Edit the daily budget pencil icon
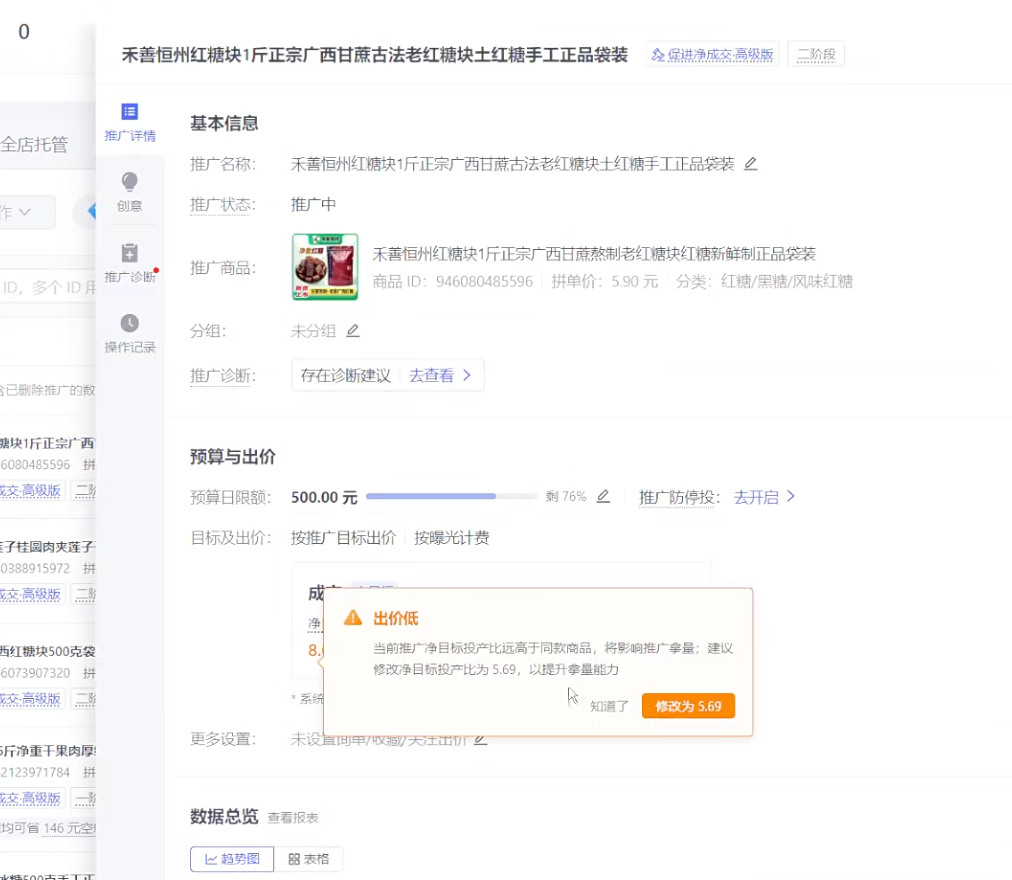This screenshot has width=1012, height=880. pyautogui.click(x=603, y=496)
